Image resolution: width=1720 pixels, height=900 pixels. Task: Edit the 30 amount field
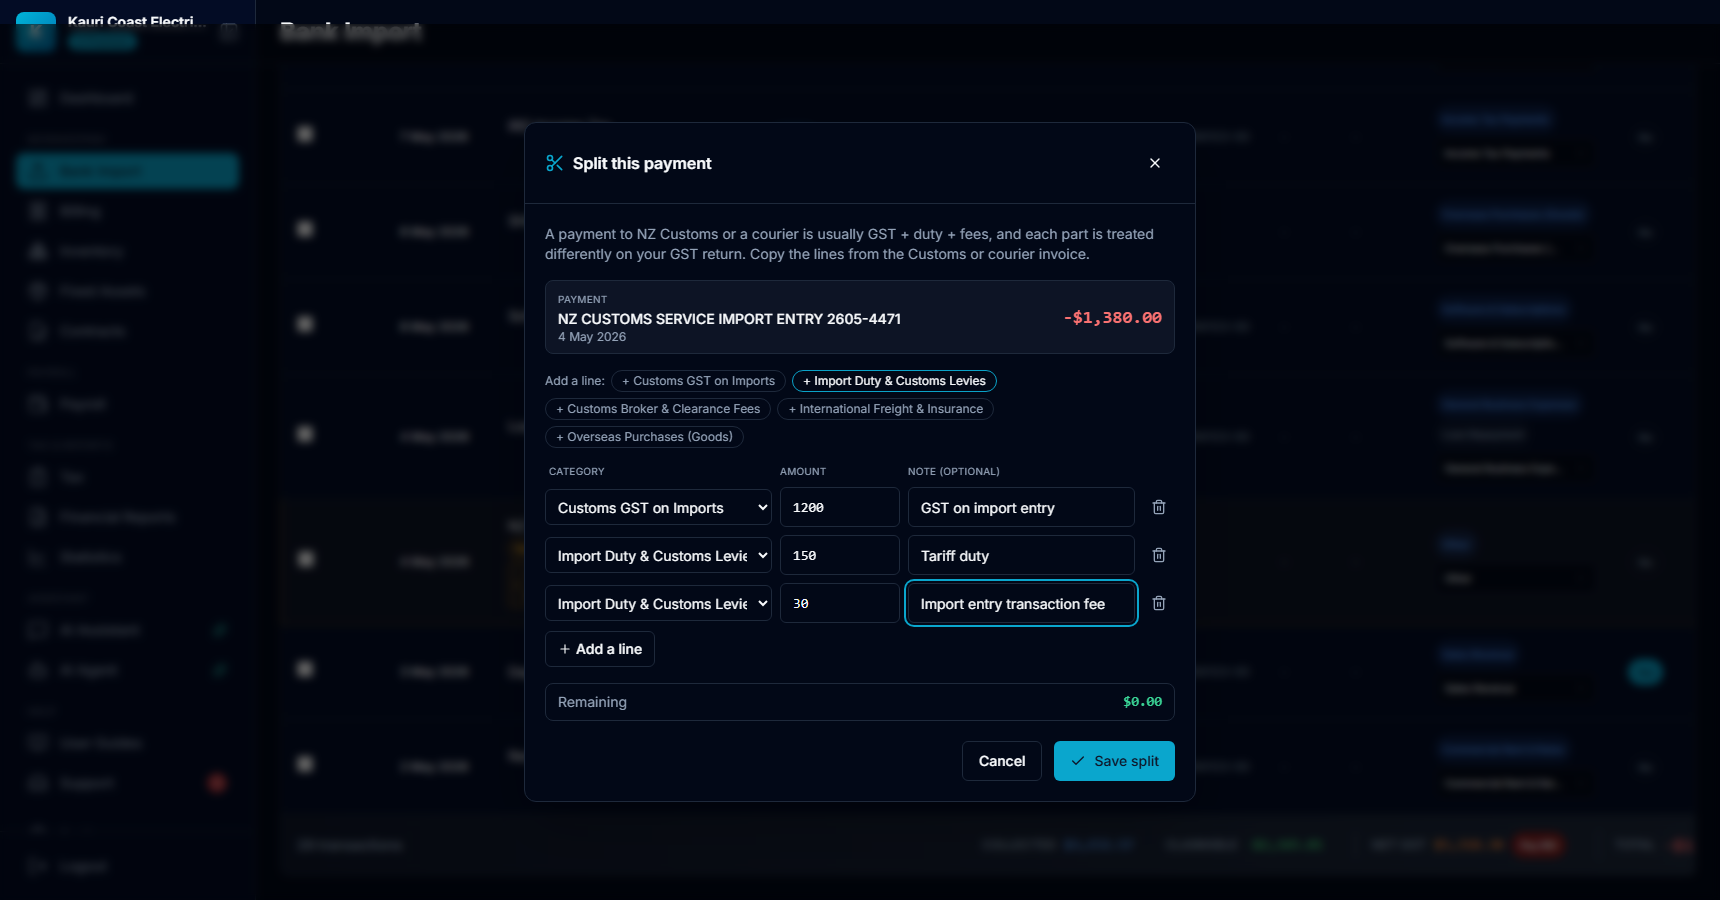[840, 603]
